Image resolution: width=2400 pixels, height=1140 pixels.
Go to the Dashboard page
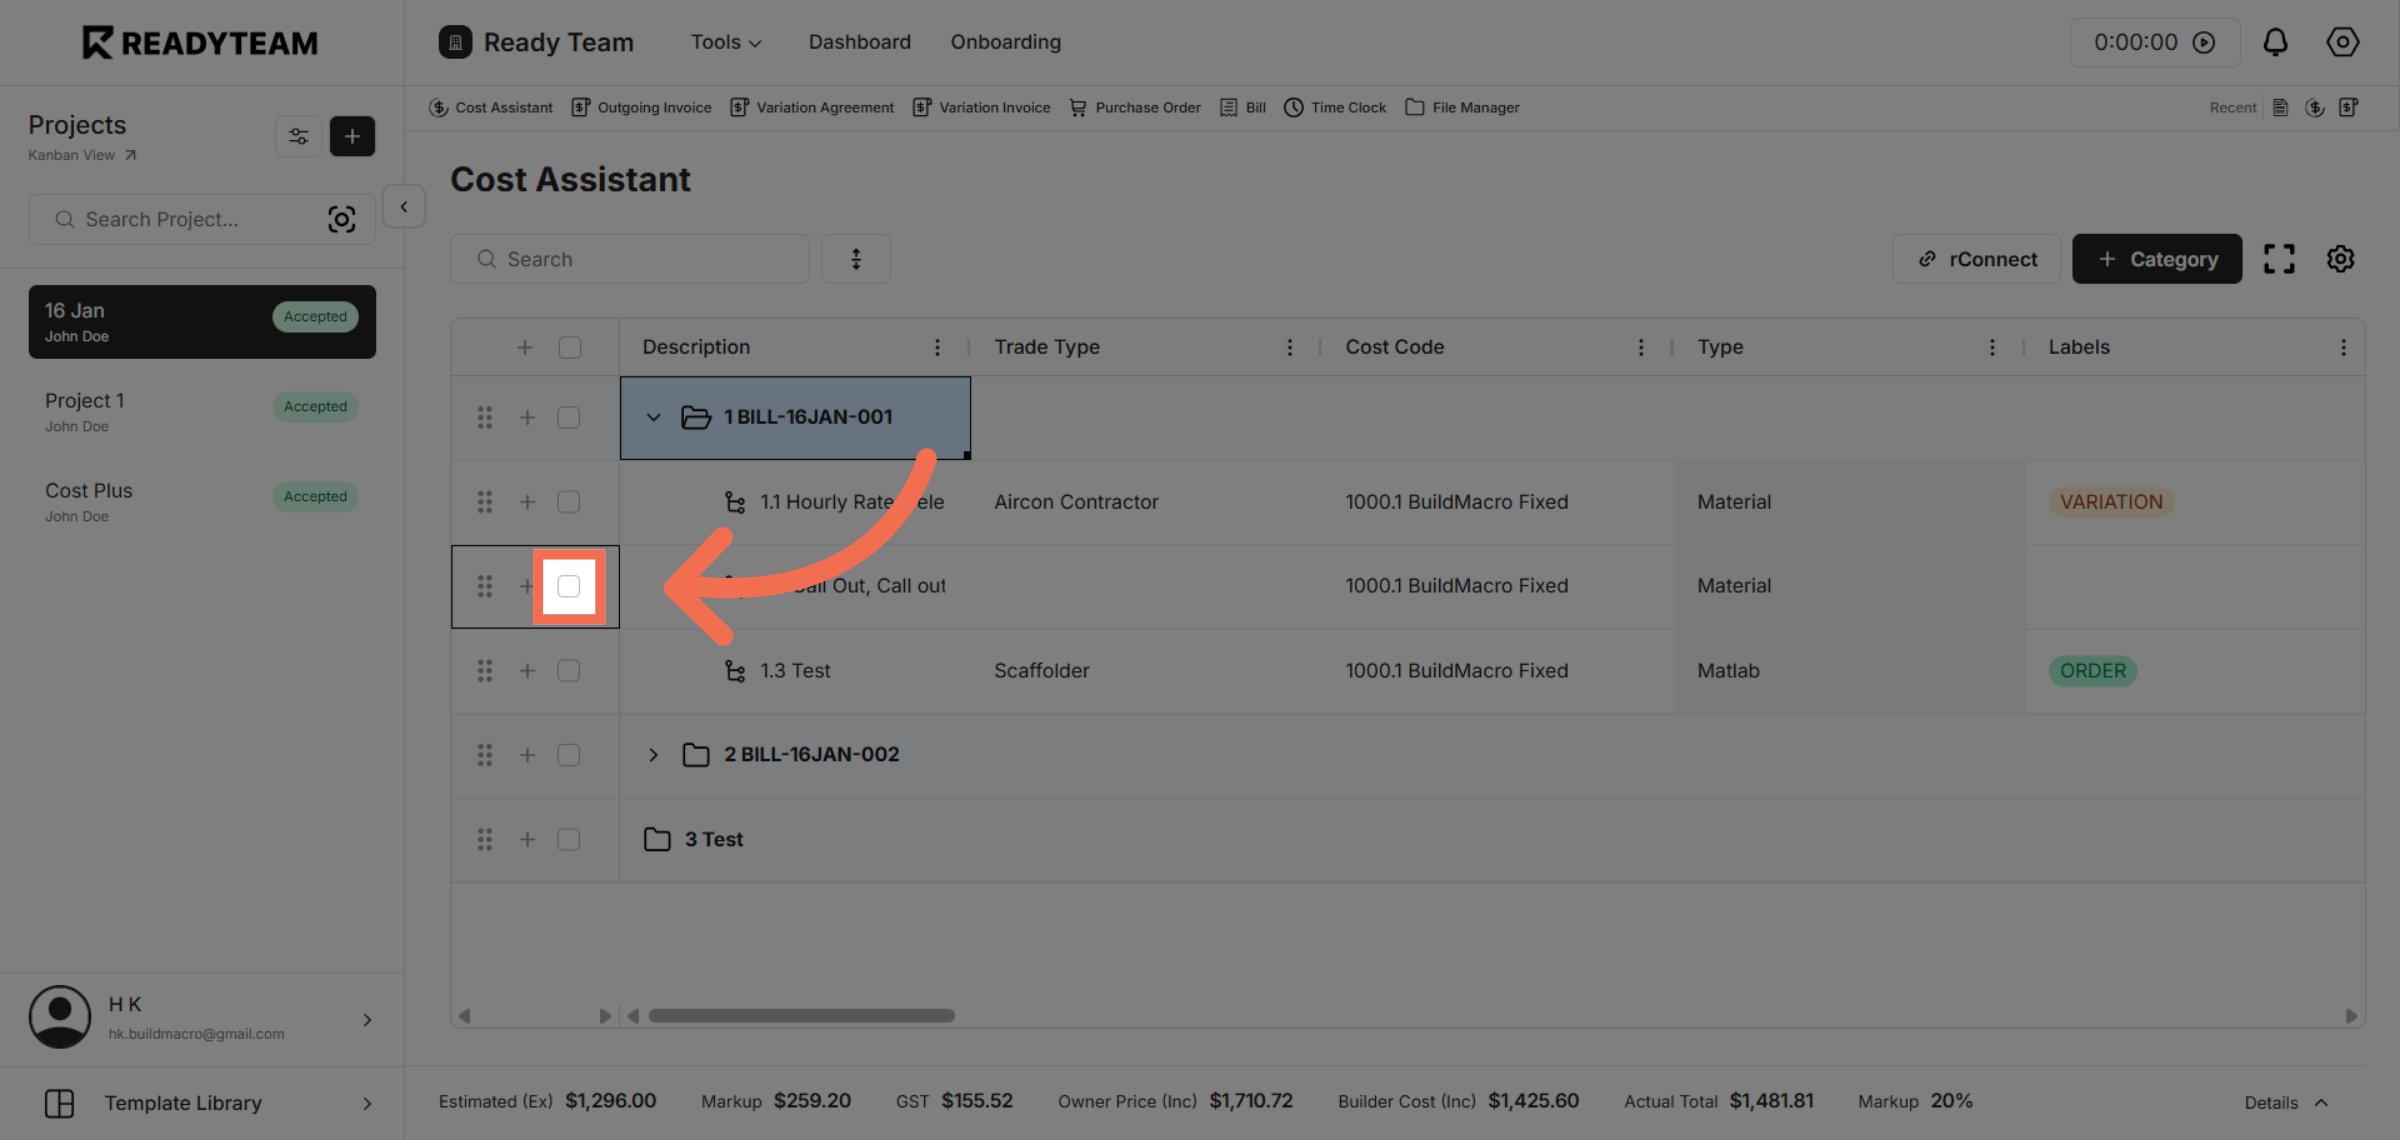coord(859,42)
